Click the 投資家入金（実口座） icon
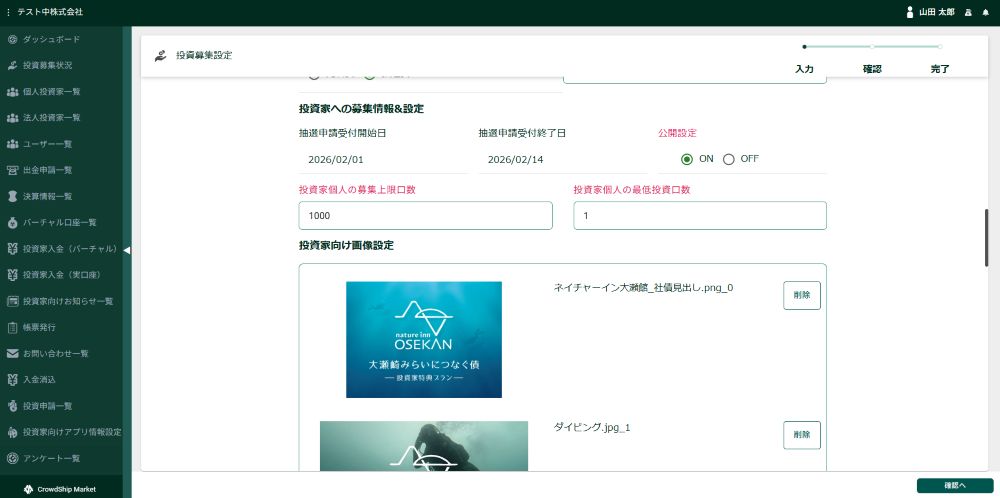1000x498 pixels. click(12, 275)
